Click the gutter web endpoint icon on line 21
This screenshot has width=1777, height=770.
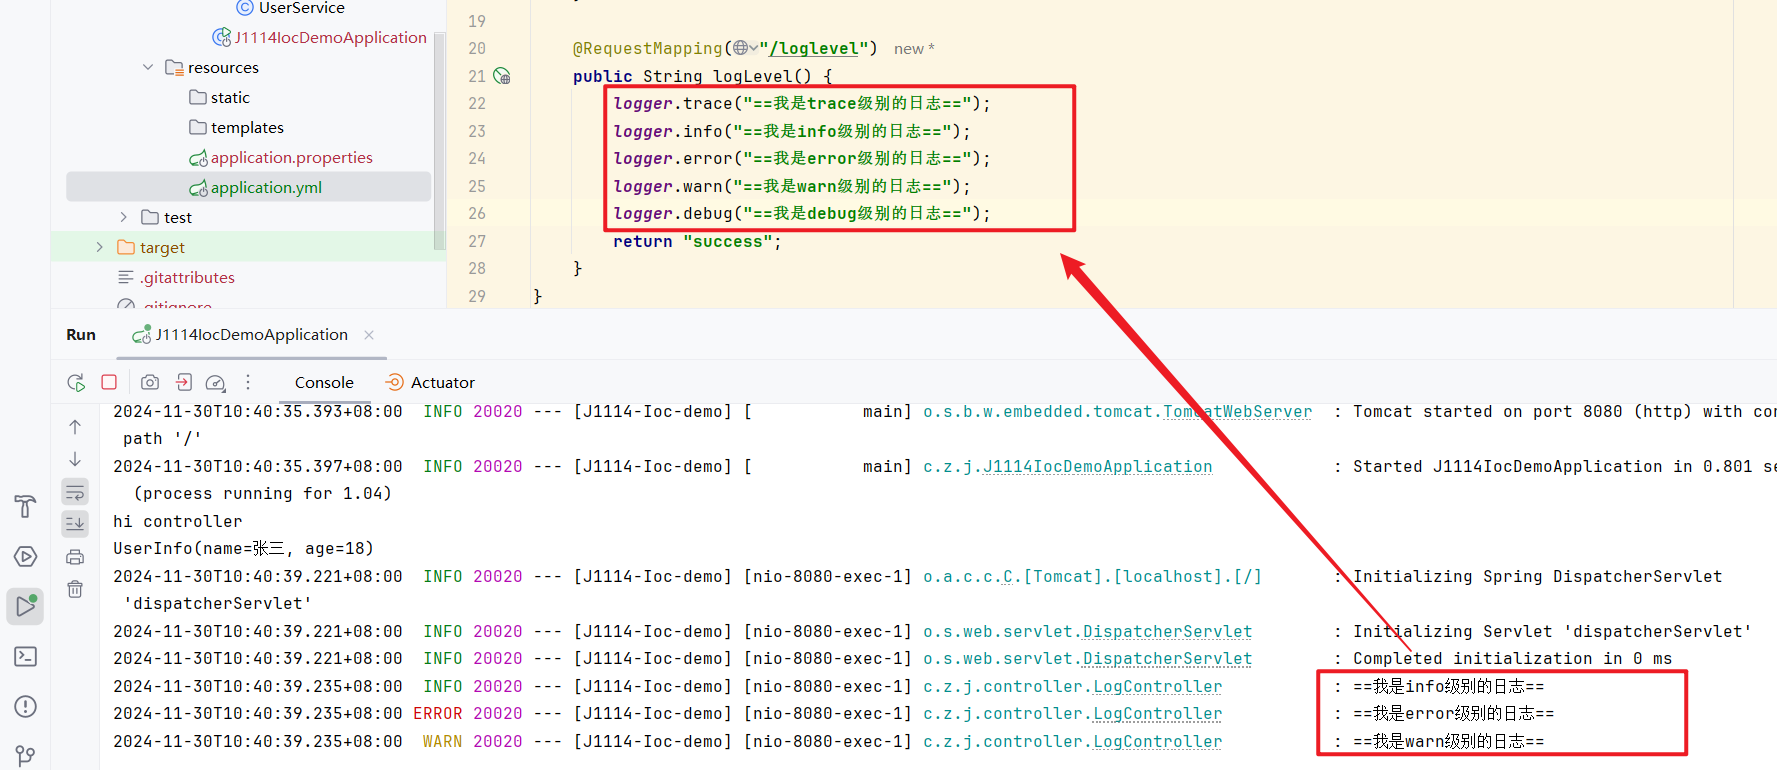click(502, 76)
